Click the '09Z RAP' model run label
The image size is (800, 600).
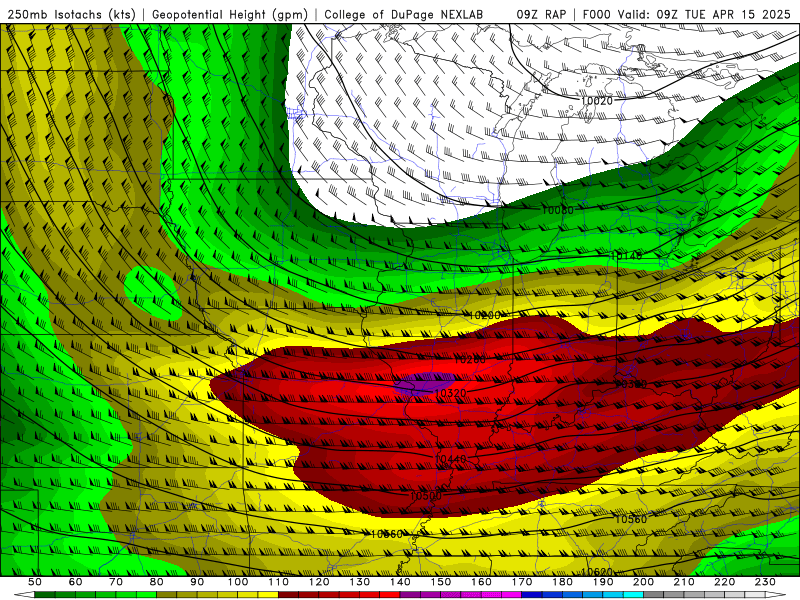tap(541, 15)
